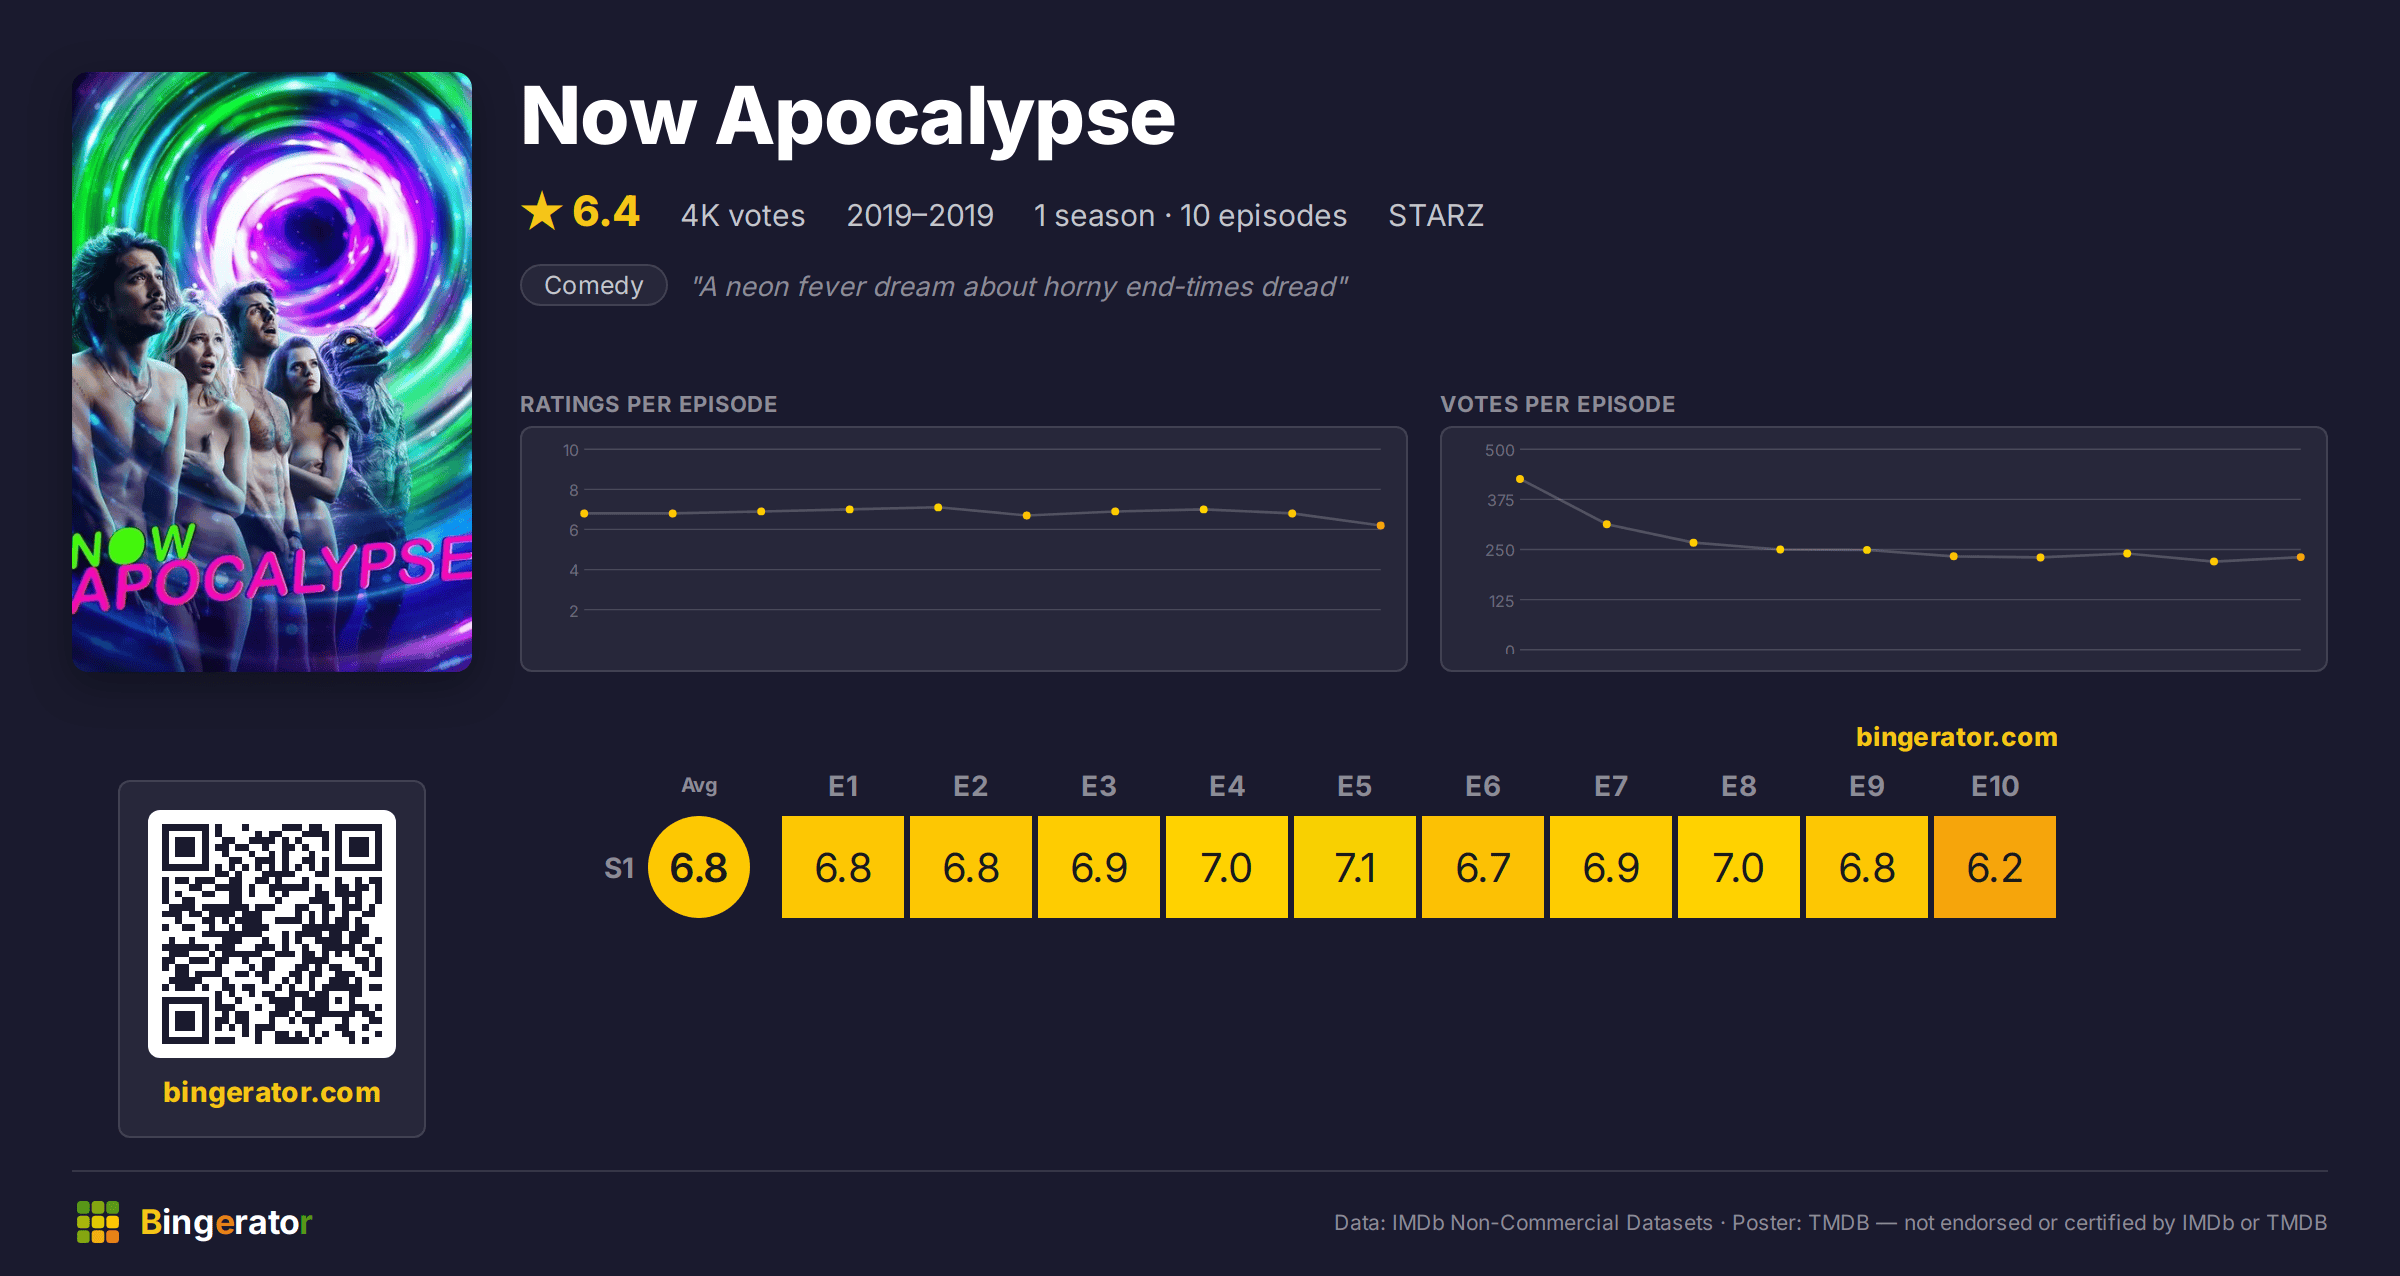Click the Now Apocalypse title heading

point(848,118)
